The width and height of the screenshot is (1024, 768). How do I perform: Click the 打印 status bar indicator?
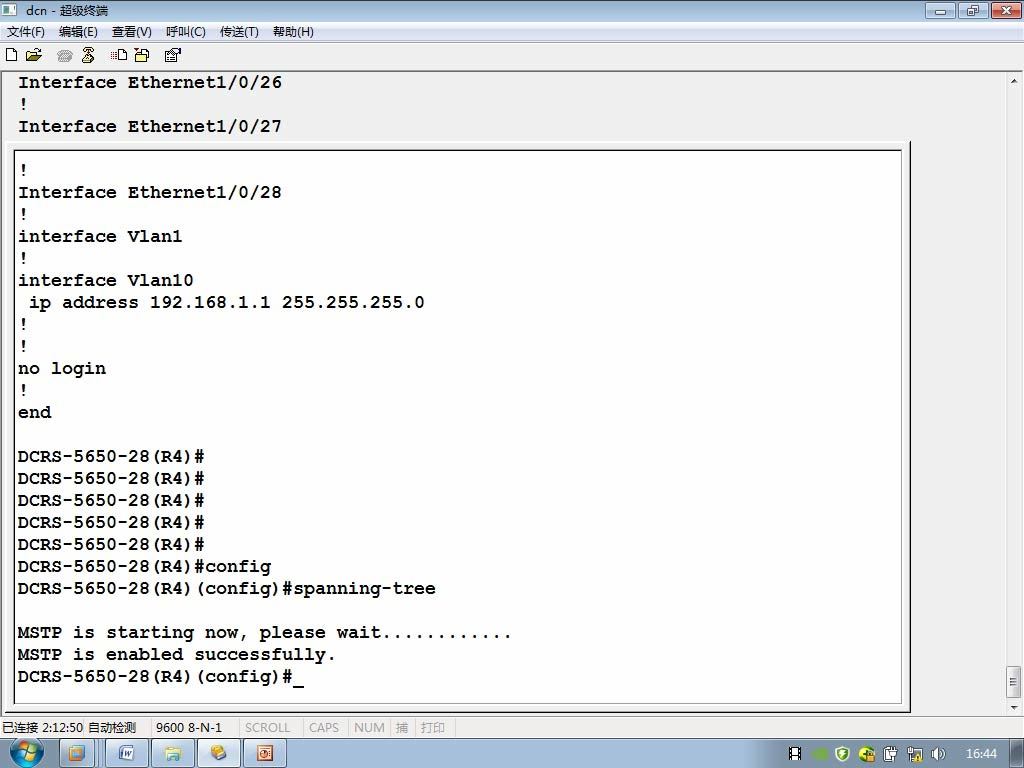point(432,728)
